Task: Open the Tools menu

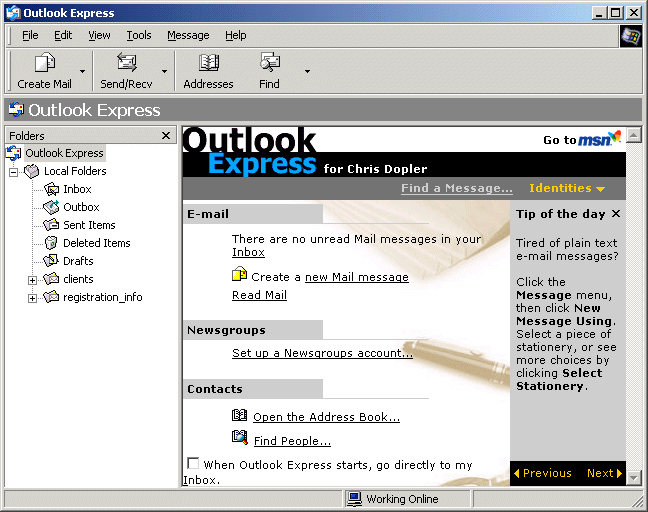Action: (139, 36)
